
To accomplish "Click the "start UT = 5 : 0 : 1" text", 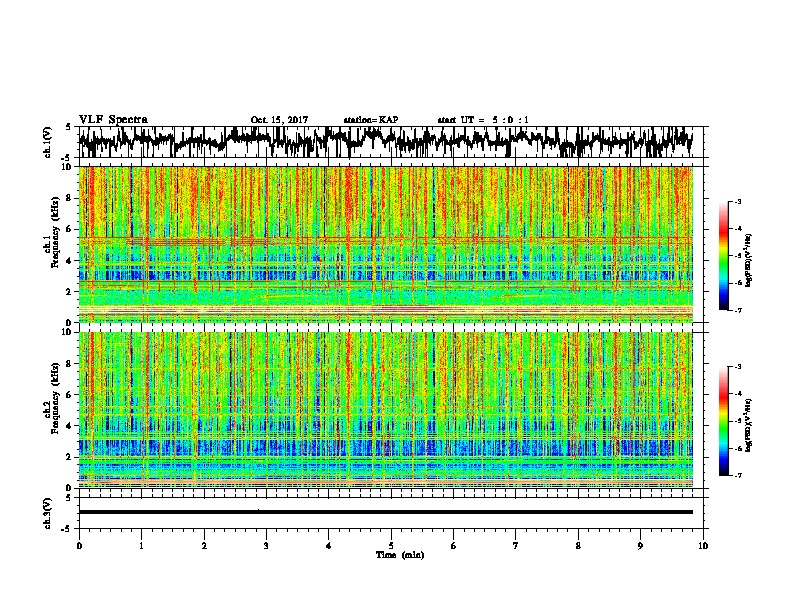I will click(483, 120).
